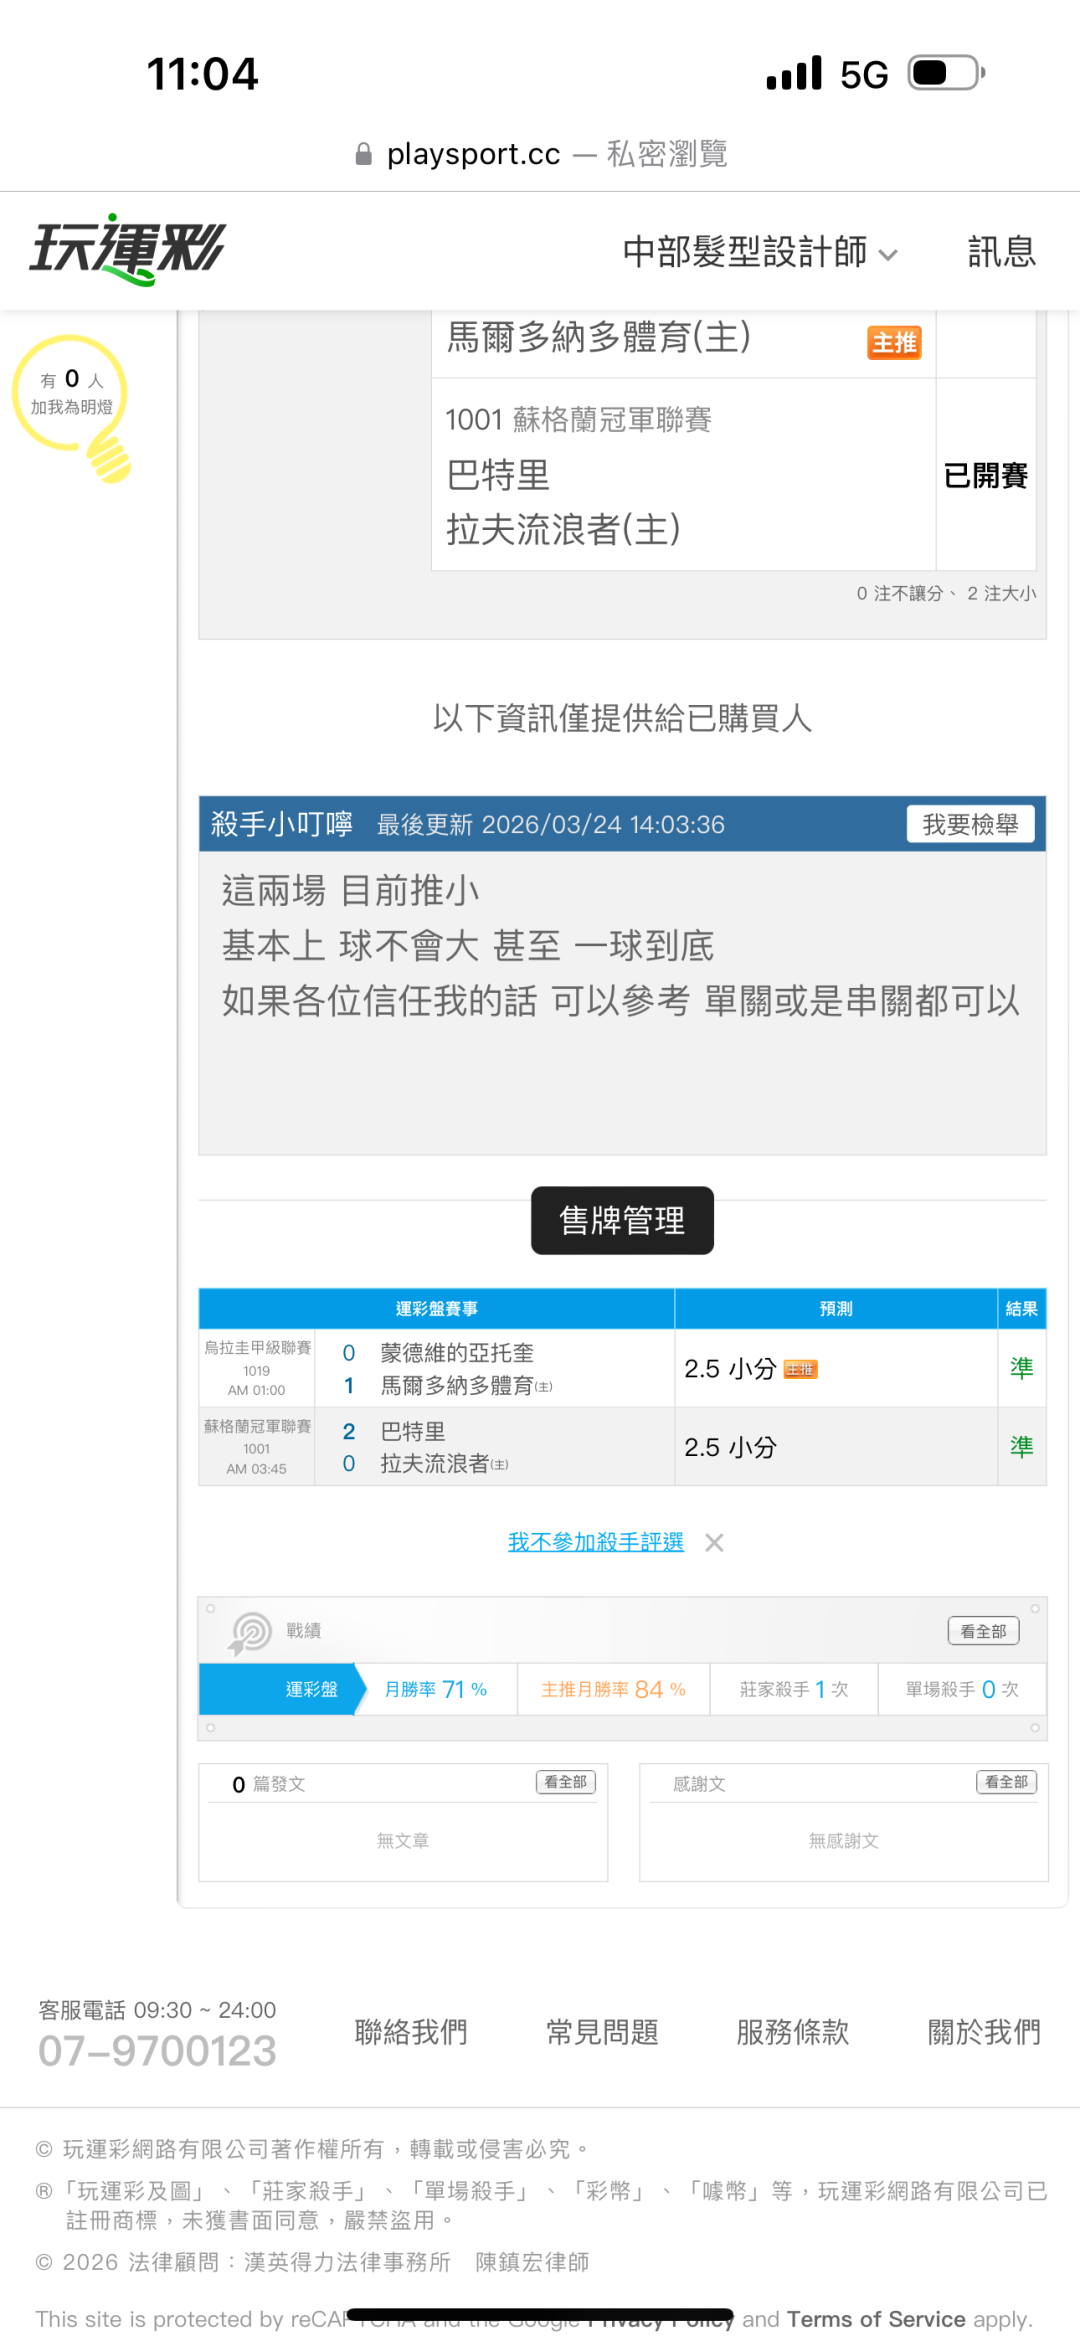Screen dimensions: 1080x2341
Task: Open the 聯絡我們 footer link
Action: point(411,2032)
